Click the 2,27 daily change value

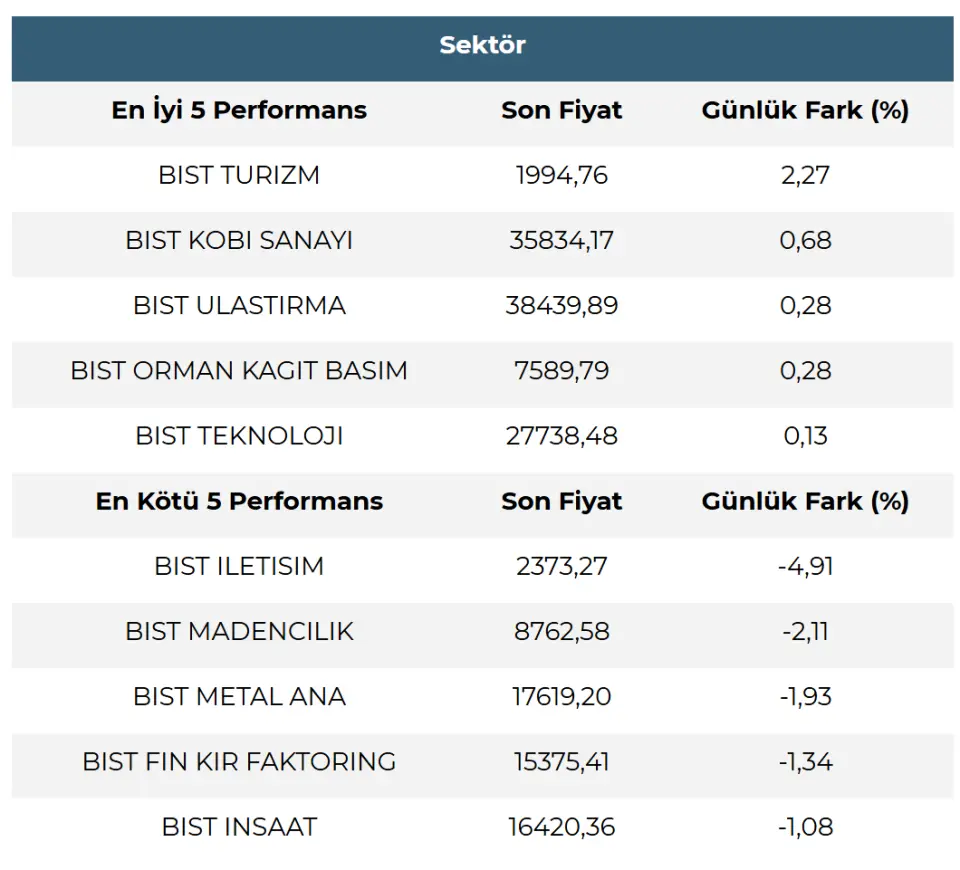(x=805, y=175)
